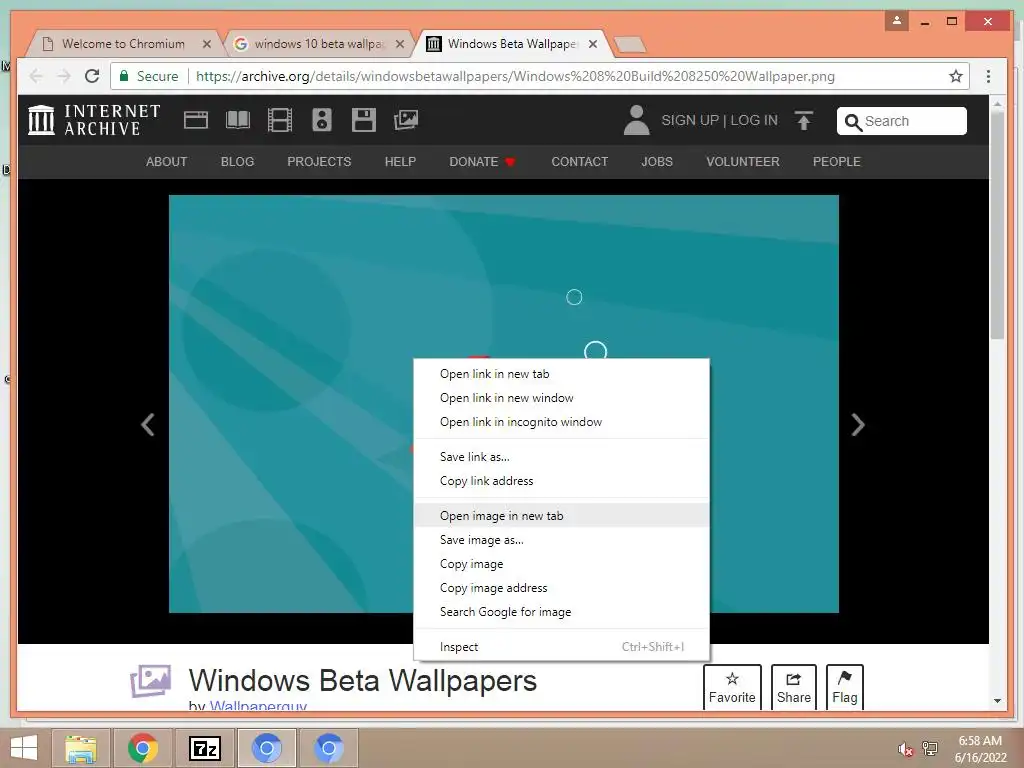This screenshot has width=1024, height=768.
Task: Choose Search Google for image
Action: coord(562,613)
